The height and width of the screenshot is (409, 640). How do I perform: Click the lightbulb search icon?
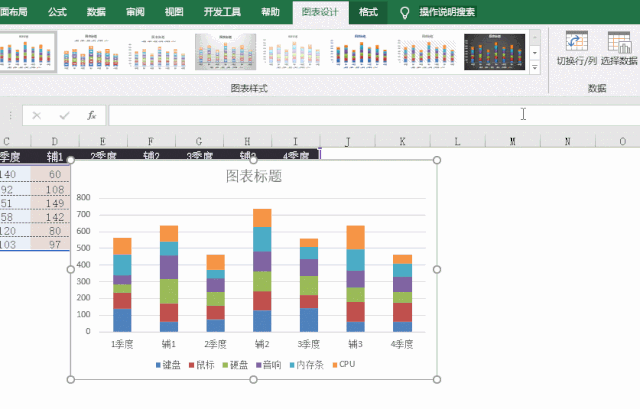[x=404, y=13]
